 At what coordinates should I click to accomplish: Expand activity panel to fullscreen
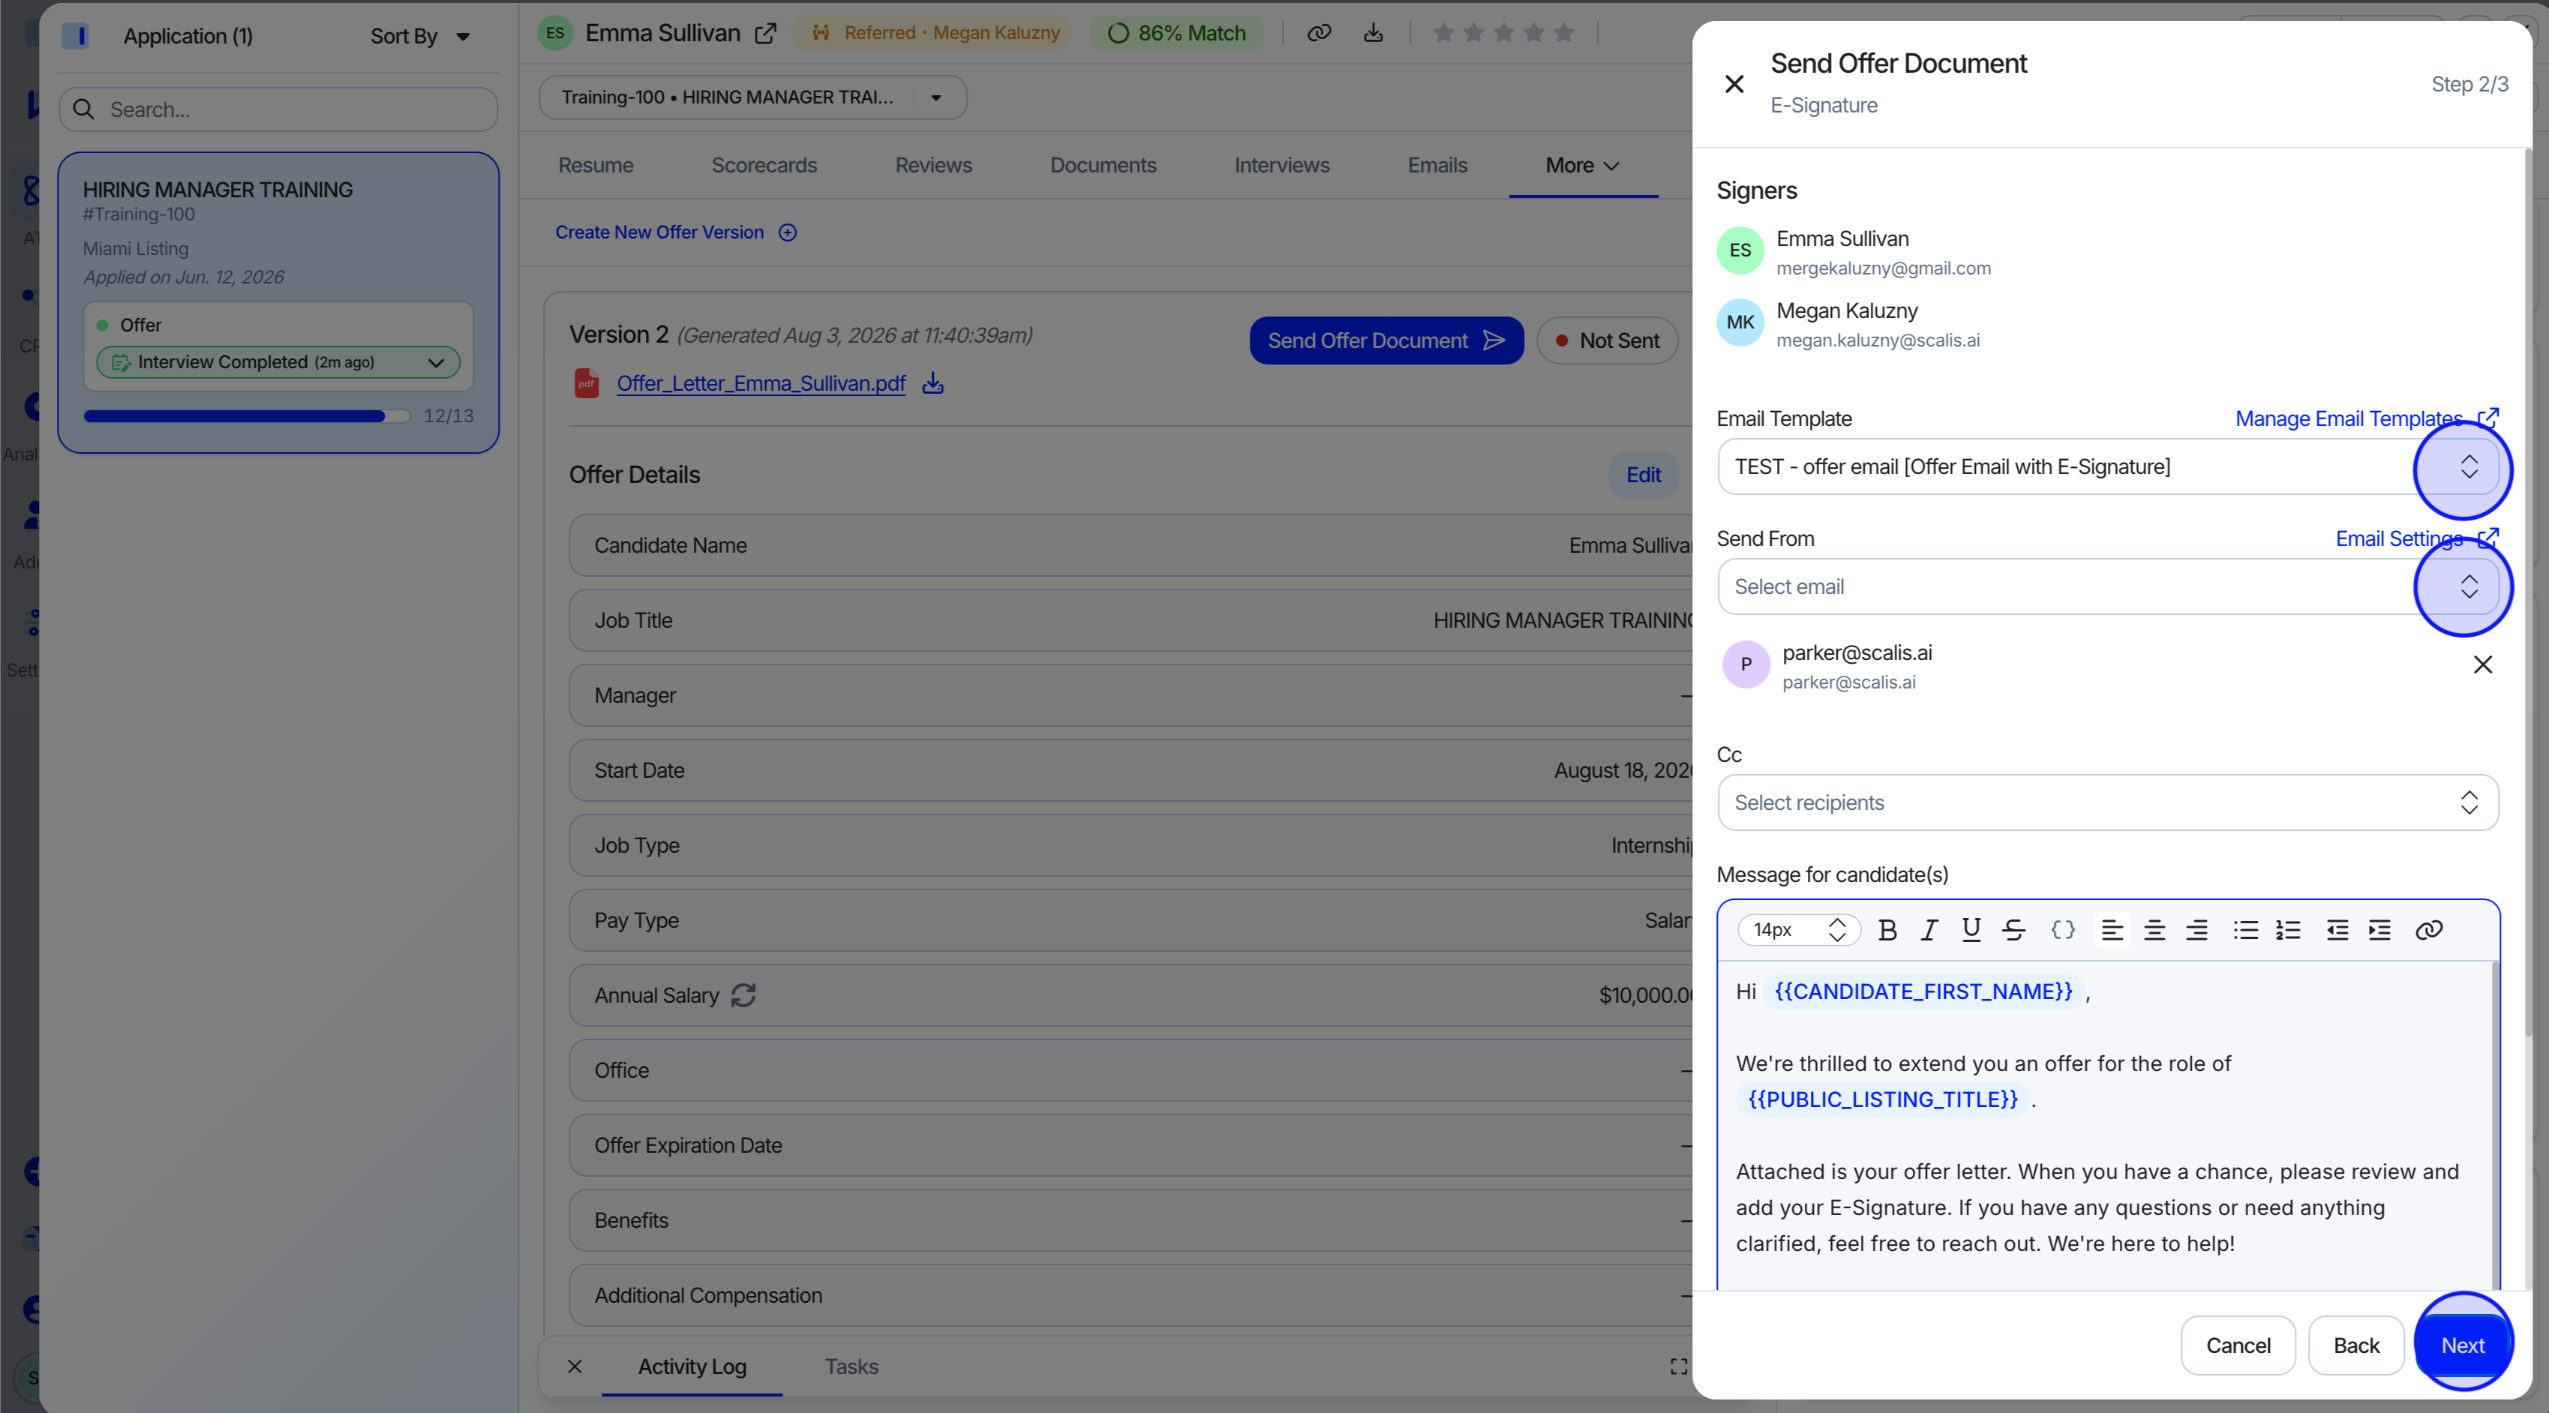(x=1678, y=1366)
